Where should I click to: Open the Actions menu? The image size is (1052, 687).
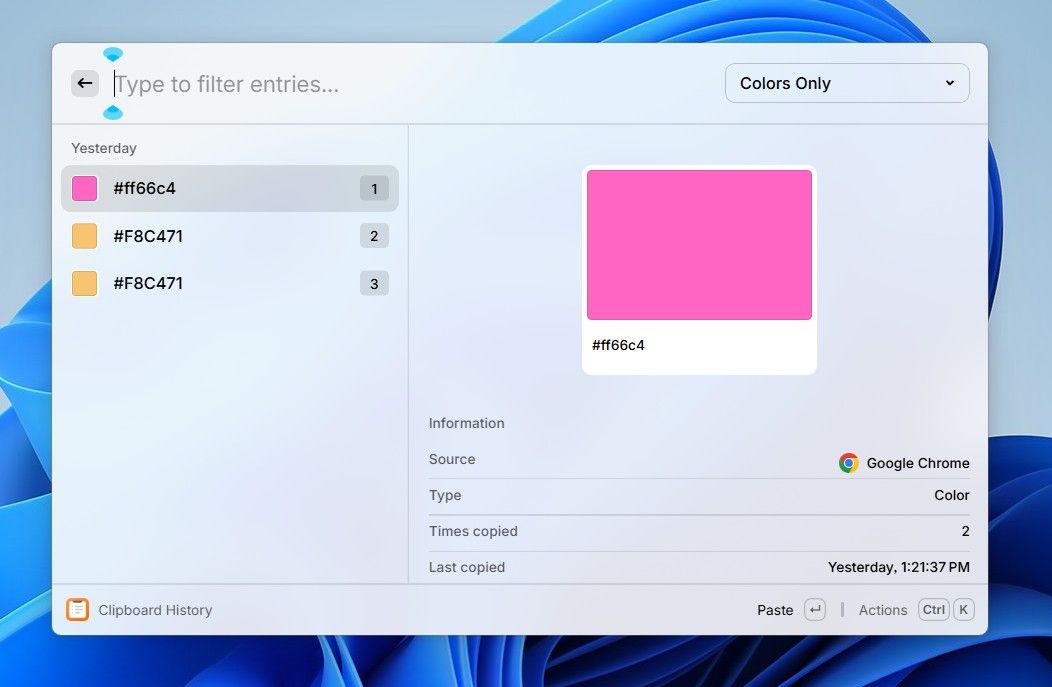(x=883, y=609)
